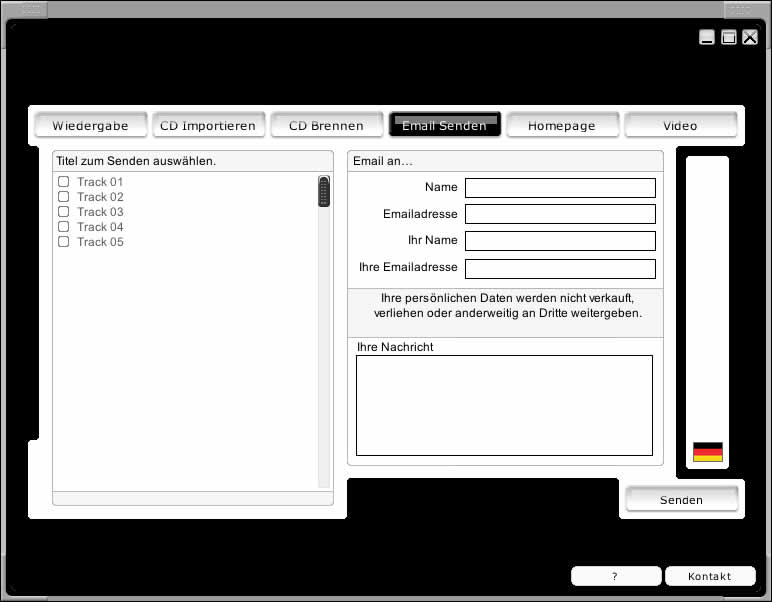Close the application window

click(x=750, y=38)
